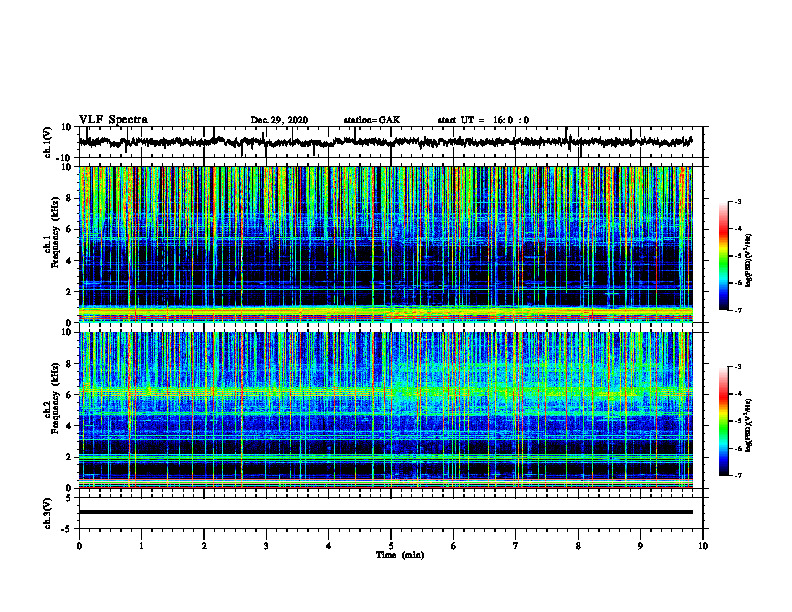Click the time-axis tick label "10"
792x612 pixels.
click(703, 546)
